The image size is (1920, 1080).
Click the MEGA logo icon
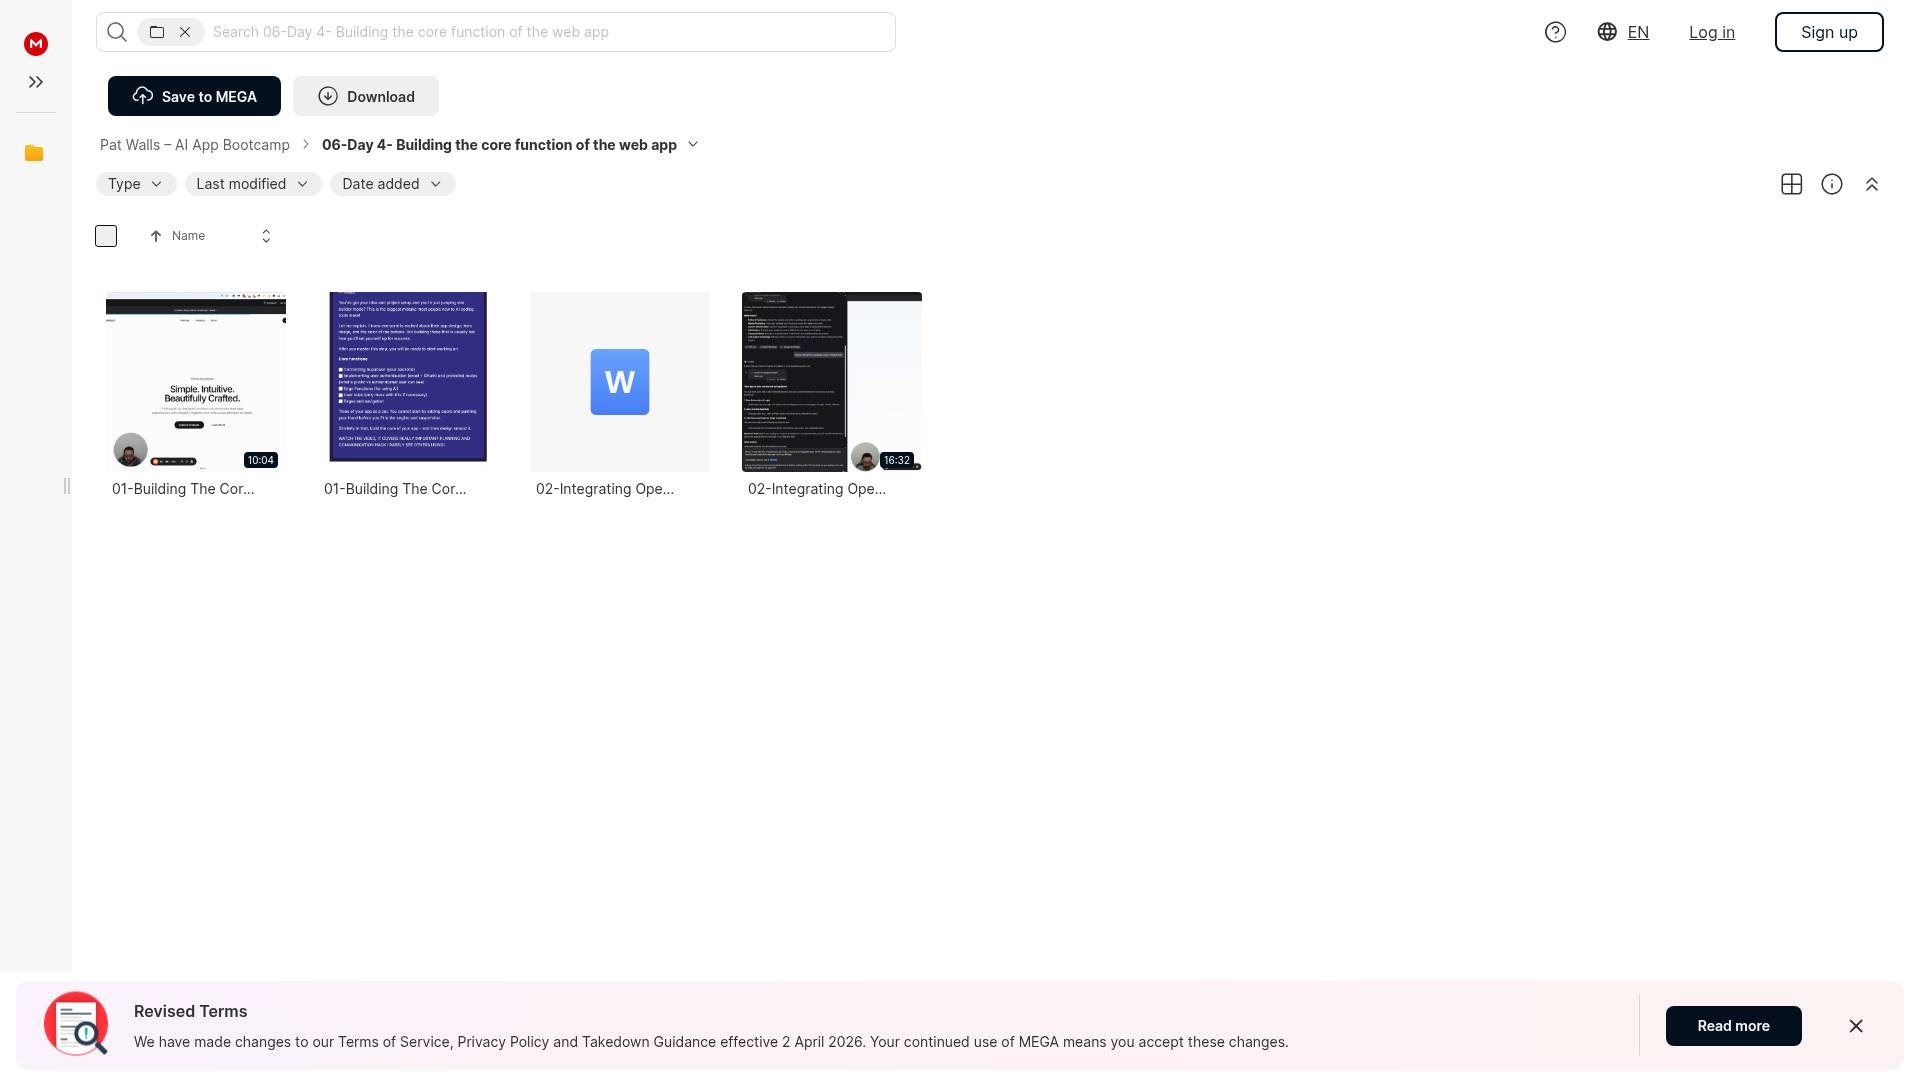point(36,44)
